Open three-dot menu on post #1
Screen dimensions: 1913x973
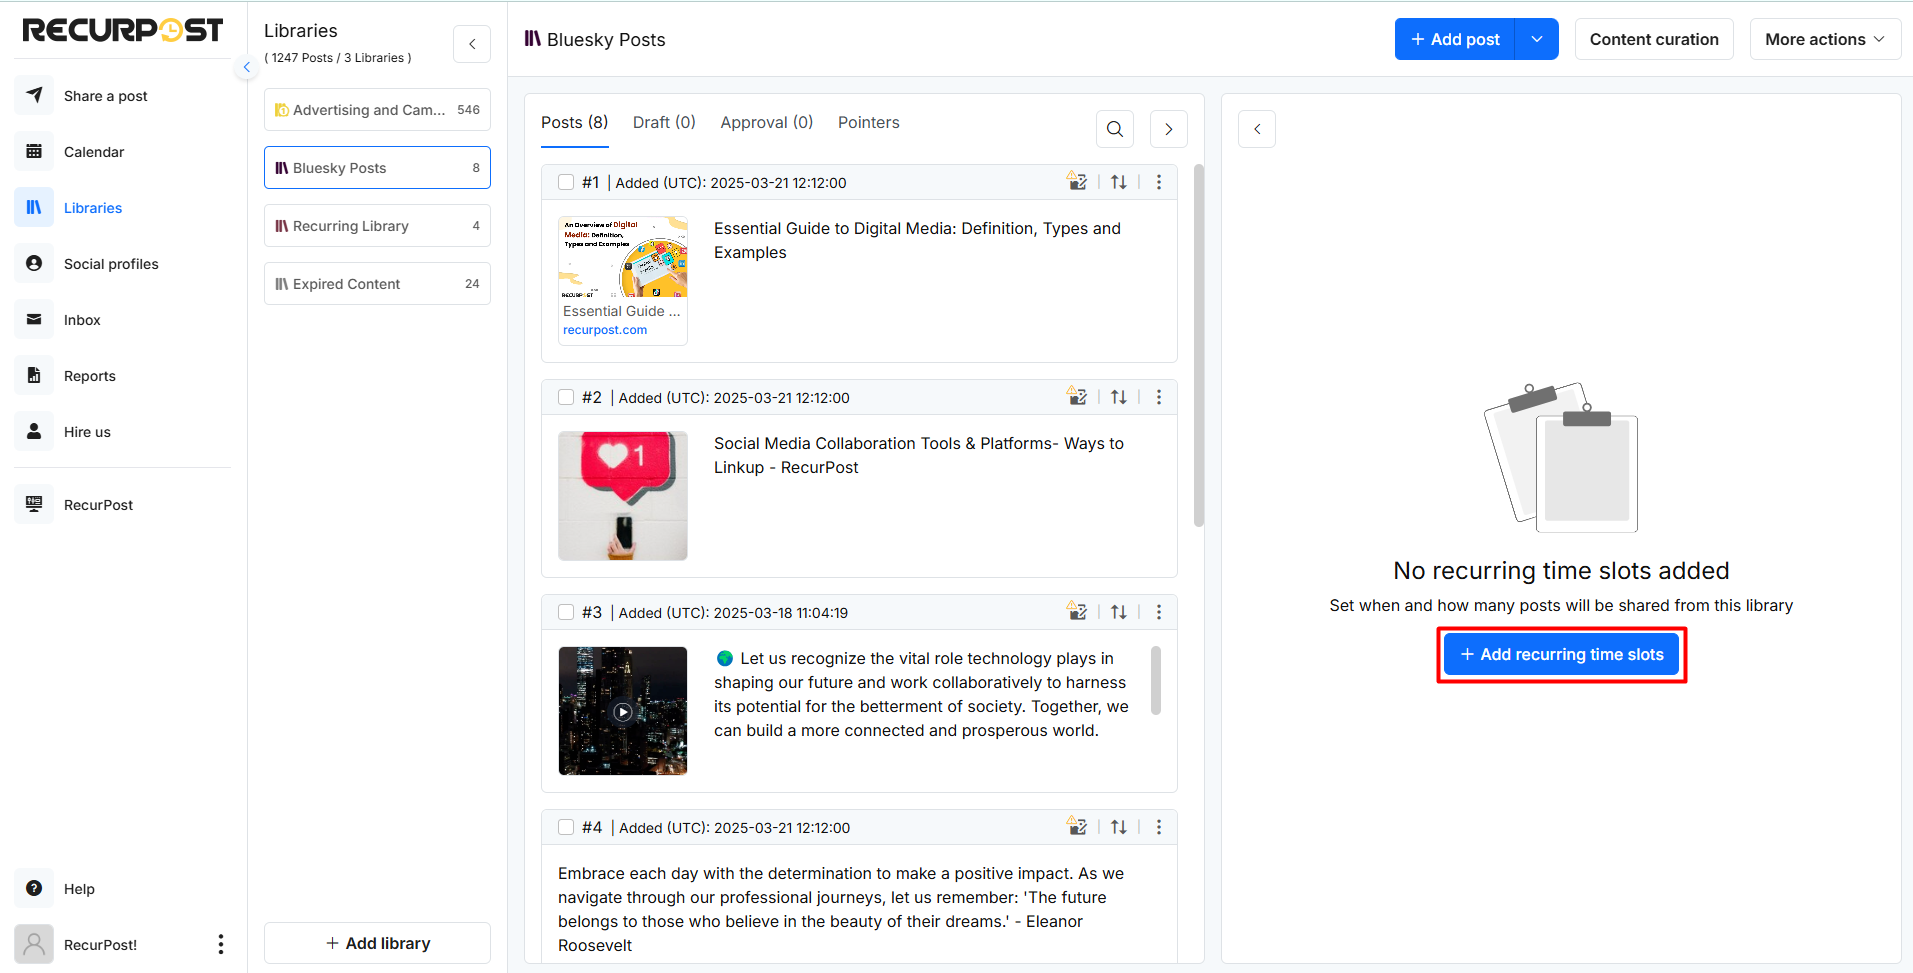coord(1159,182)
